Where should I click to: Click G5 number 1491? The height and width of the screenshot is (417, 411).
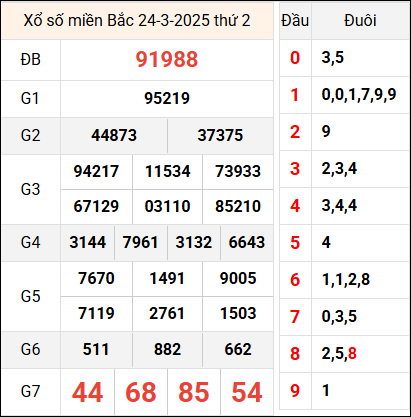[x=167, y=278]
